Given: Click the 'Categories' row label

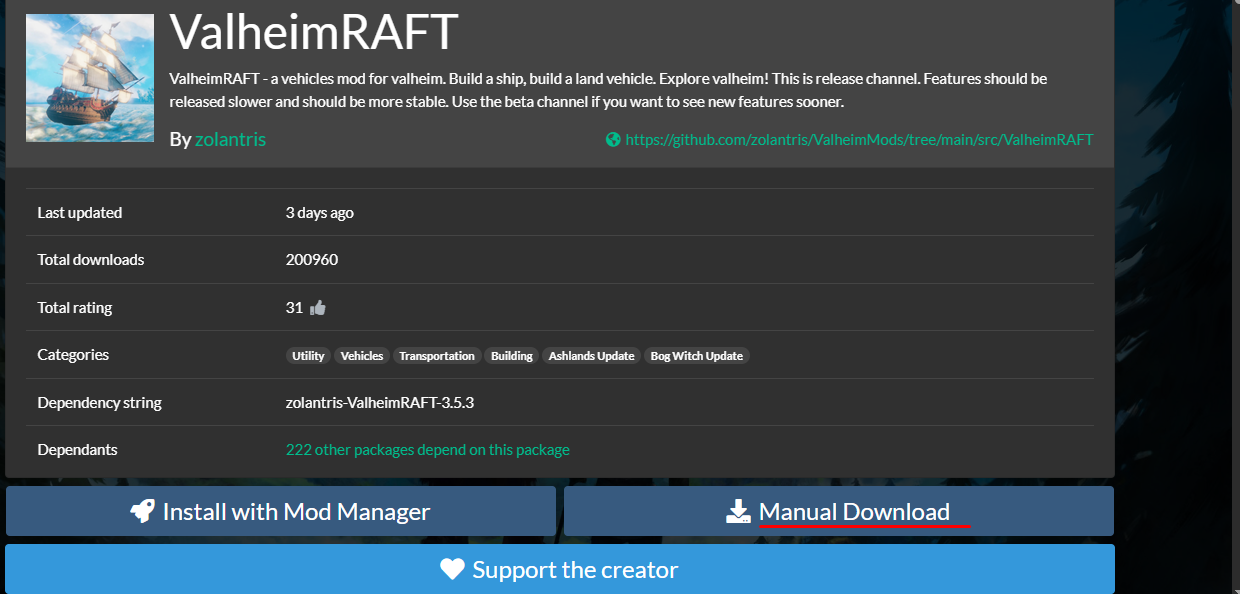Looking at the screenshot, I should point(73,355).
